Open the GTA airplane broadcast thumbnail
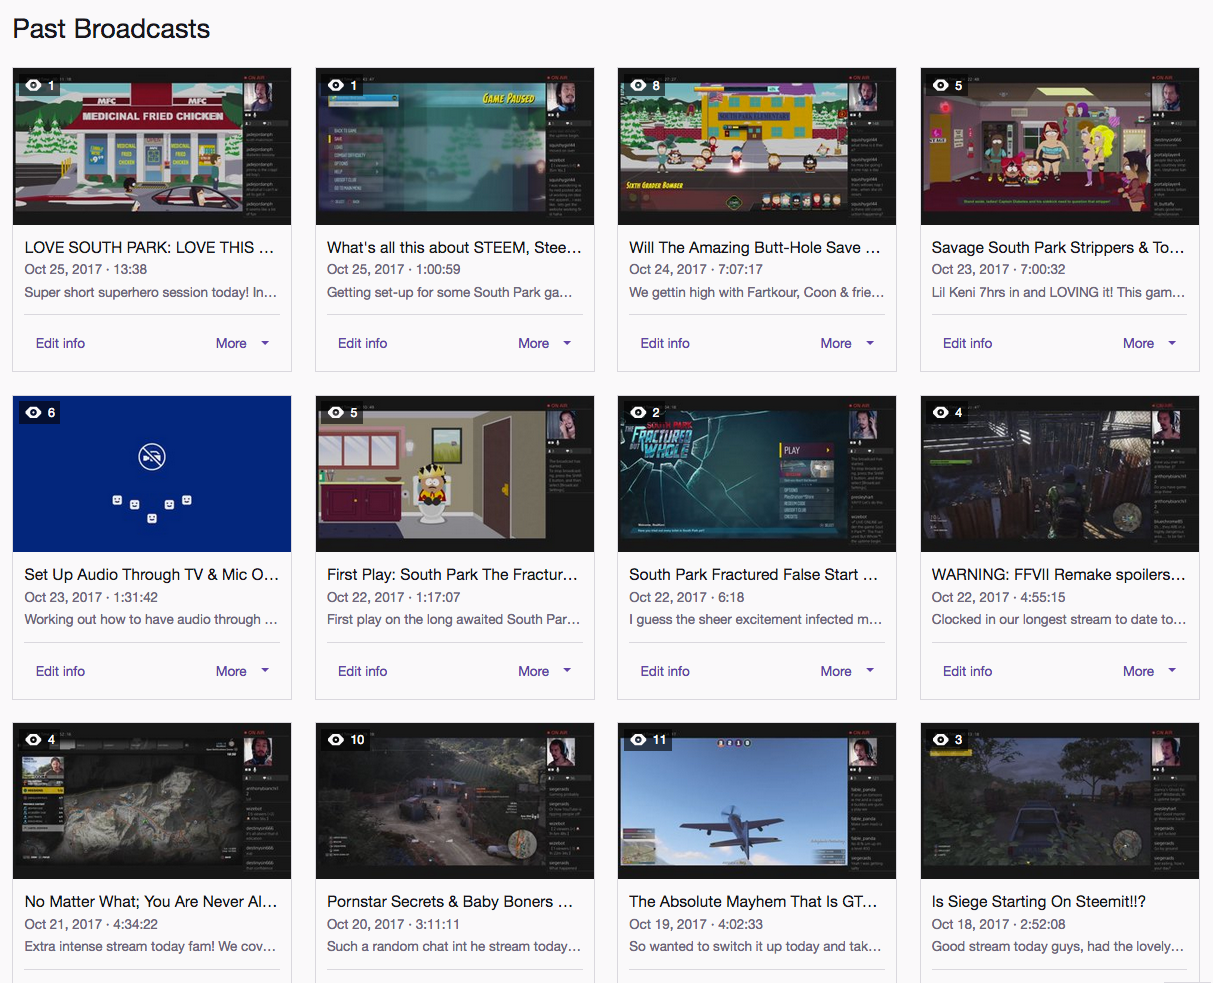This screenshot has height=983, width=1213. 757,801
